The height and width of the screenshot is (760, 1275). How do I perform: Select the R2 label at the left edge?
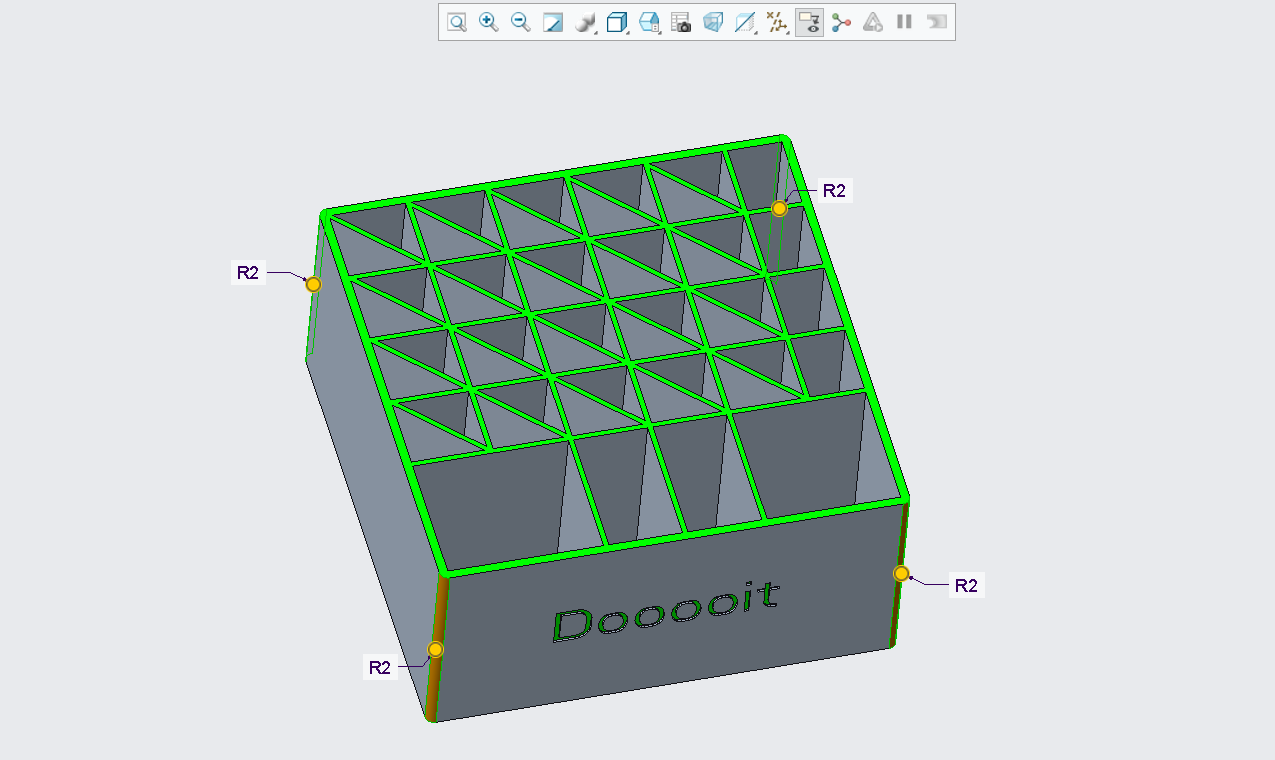pyautogui.click(x=248, y=272)
